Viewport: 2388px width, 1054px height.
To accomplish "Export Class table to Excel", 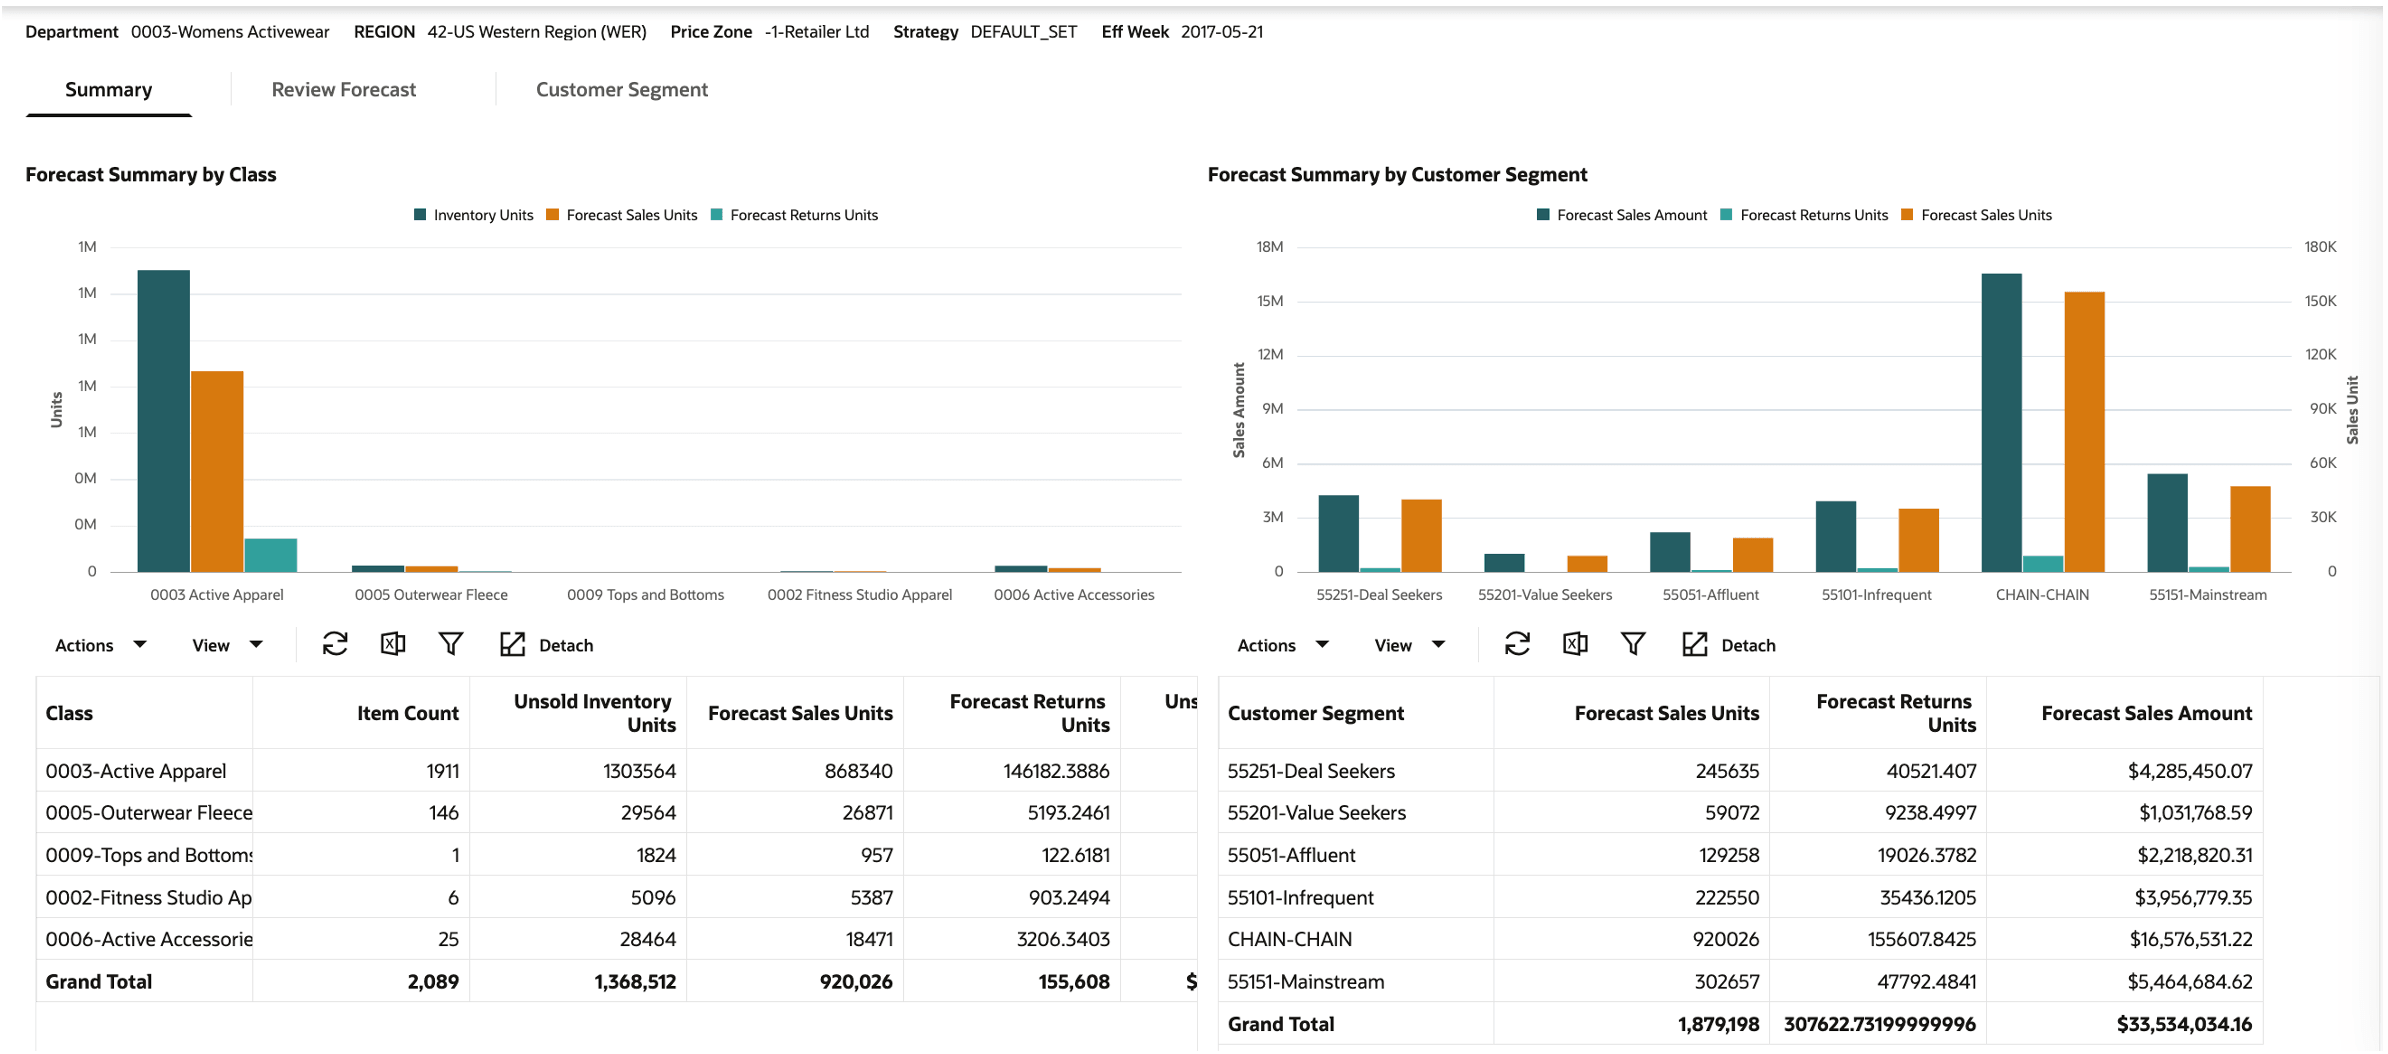I will (393, 645).
